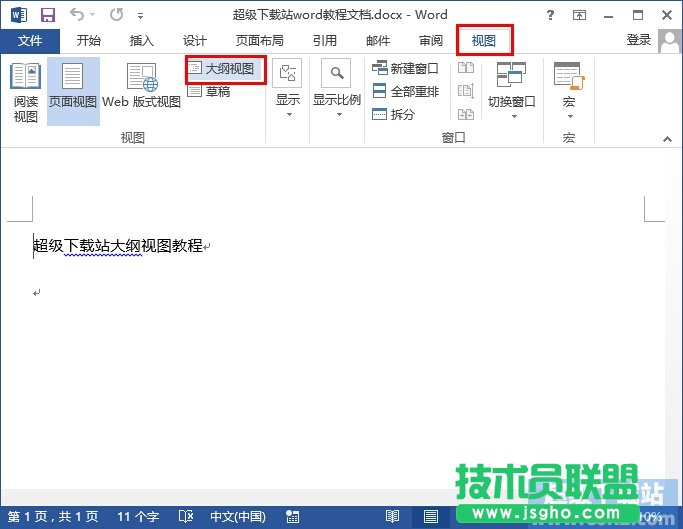Click the user account avatar icon
683x529 pixels.
click(x=669, y=41)
